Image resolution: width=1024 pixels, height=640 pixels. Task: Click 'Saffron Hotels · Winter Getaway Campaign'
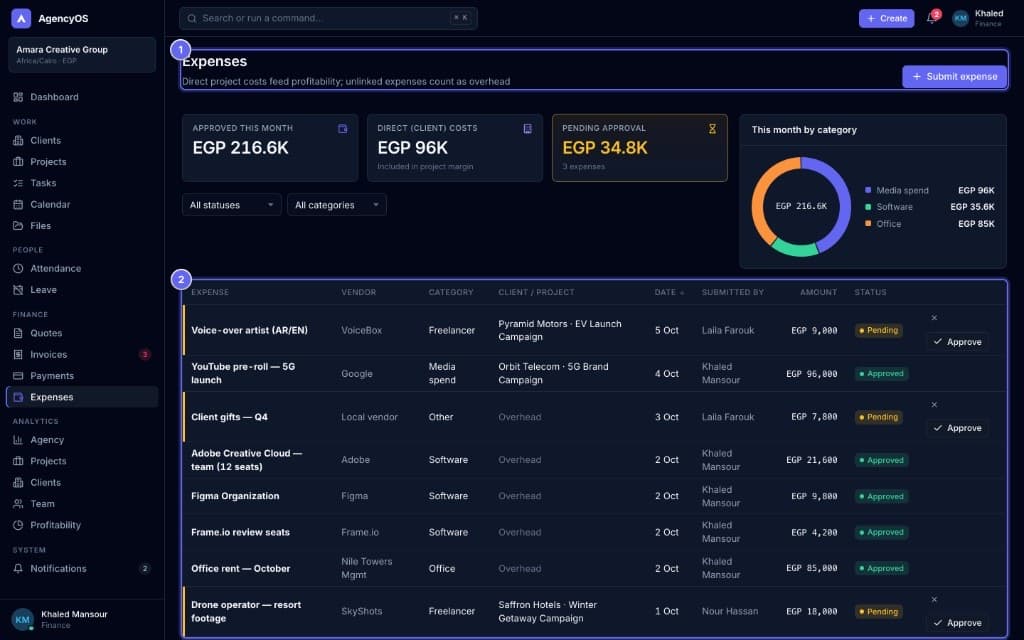pyautogui.click(x=547, y=611)
